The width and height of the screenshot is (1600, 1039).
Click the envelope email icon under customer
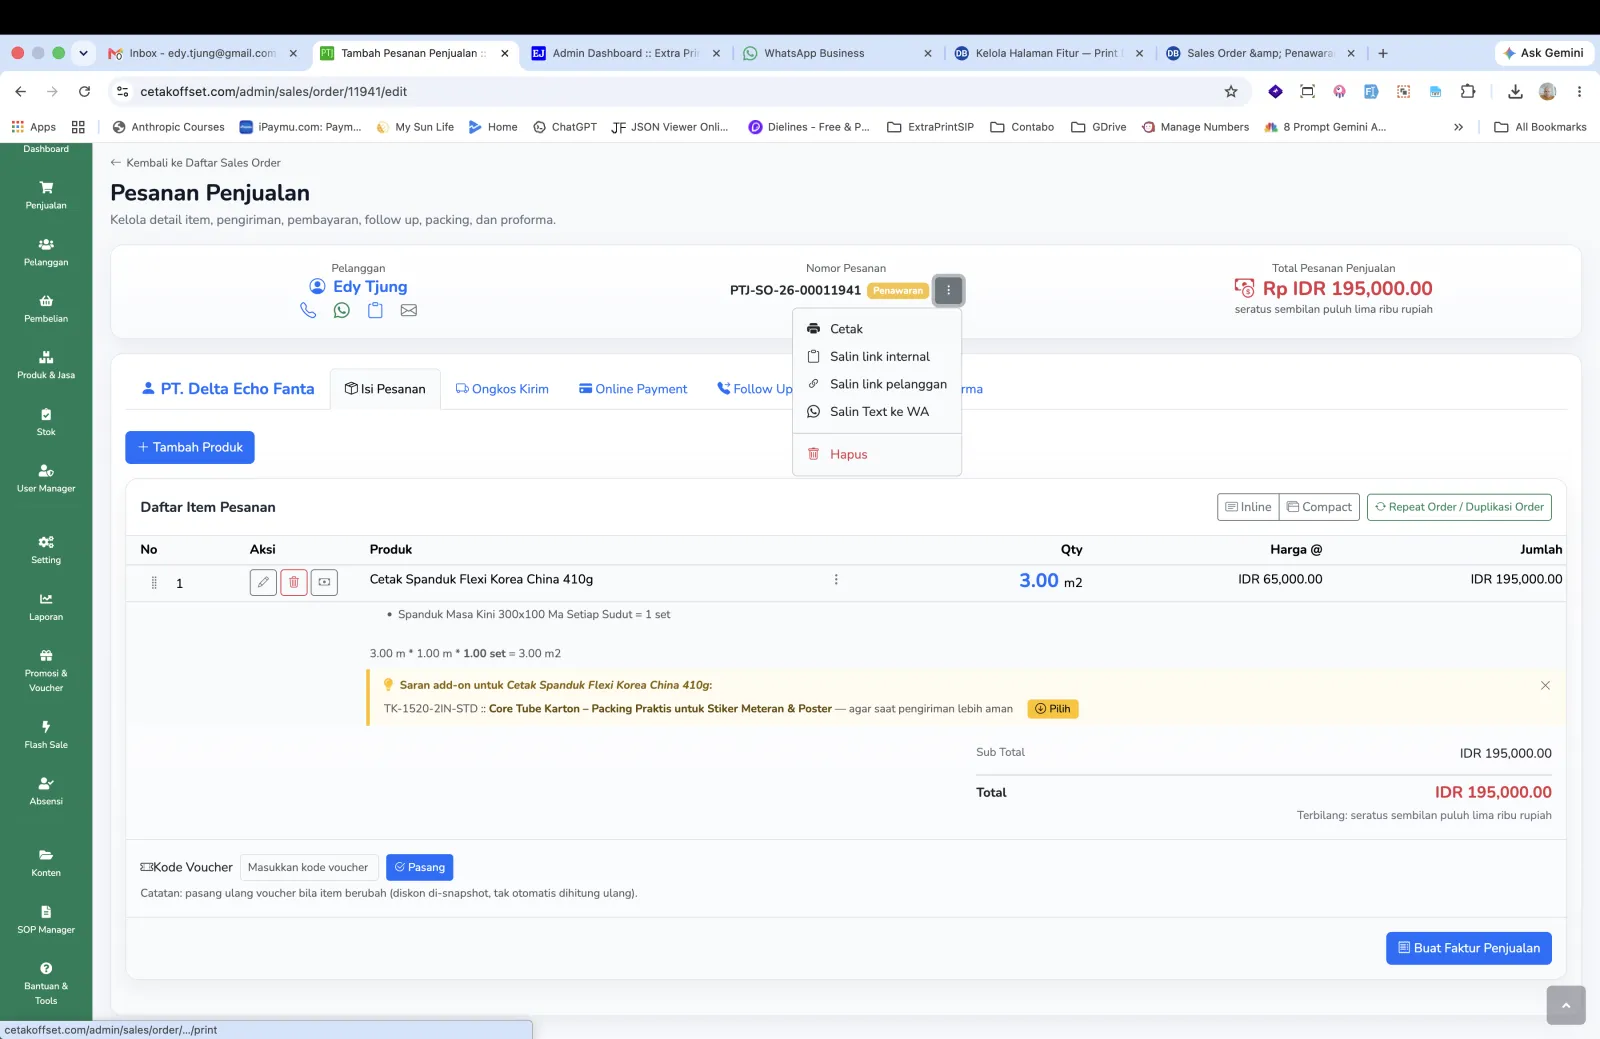point(409,310)
